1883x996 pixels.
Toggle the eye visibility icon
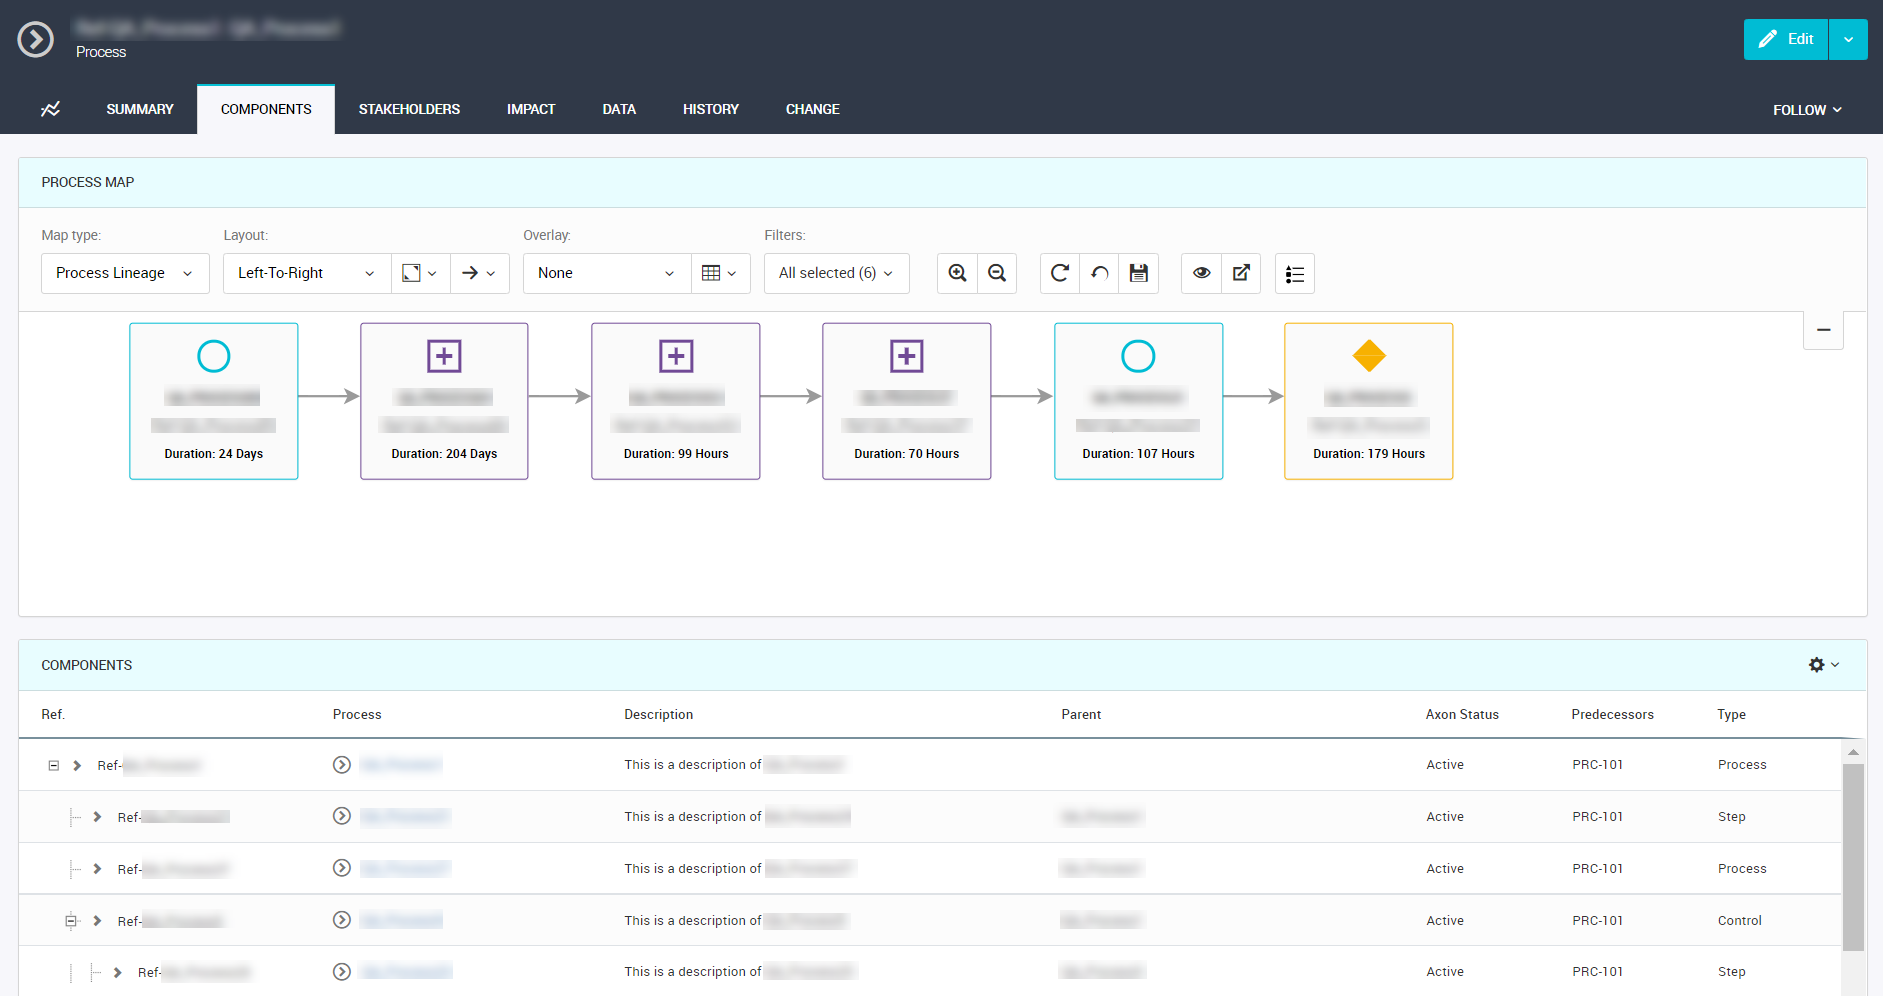1201,273
